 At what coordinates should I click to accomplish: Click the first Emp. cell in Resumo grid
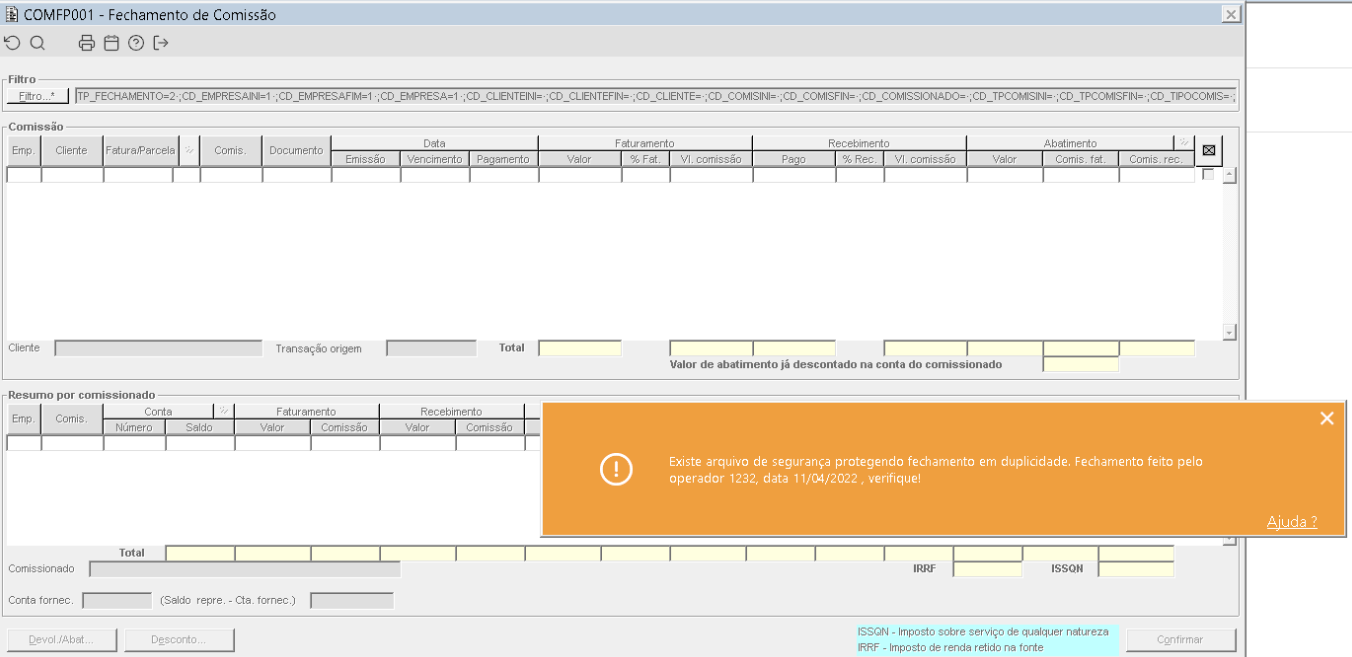point(24,443)
